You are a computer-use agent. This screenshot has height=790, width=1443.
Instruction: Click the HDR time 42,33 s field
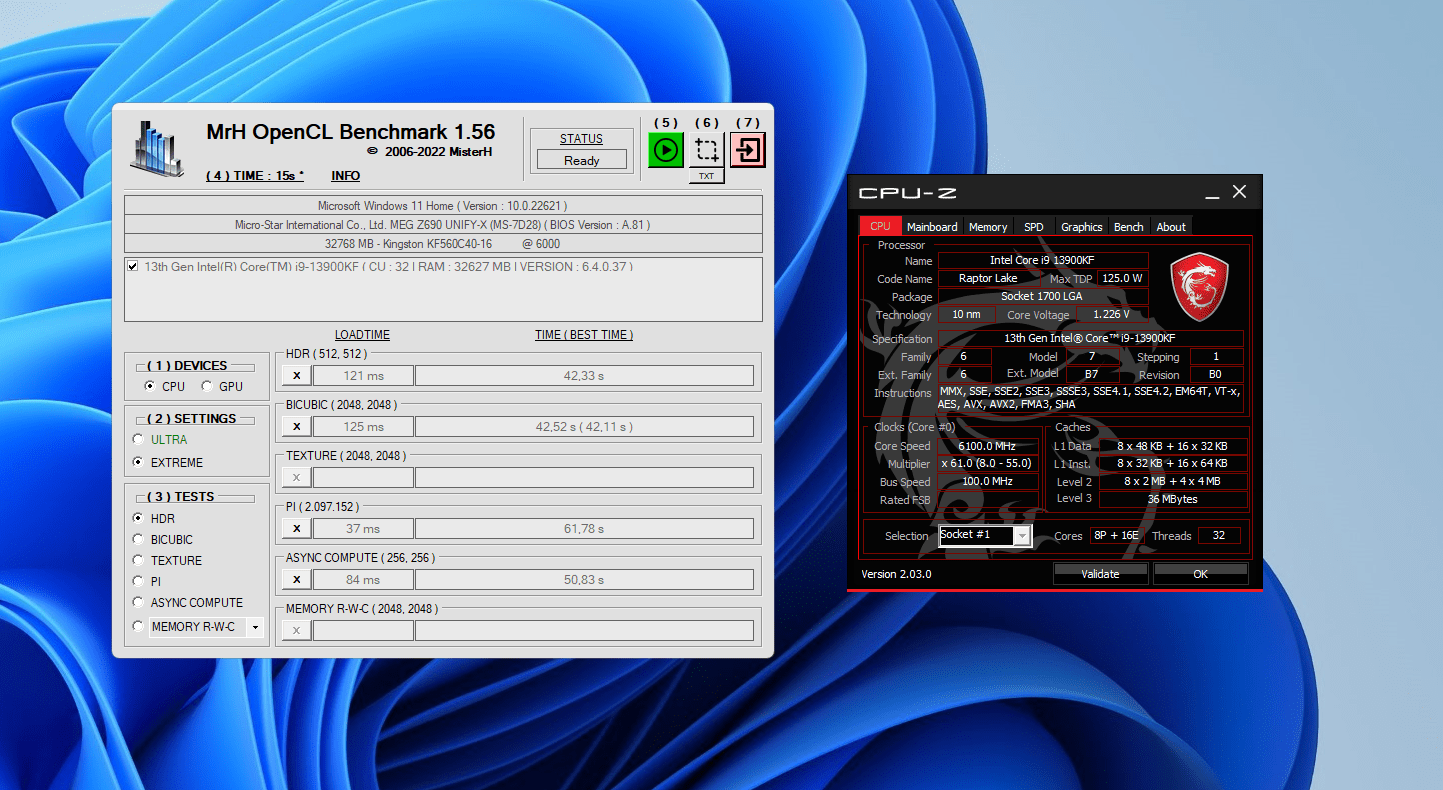click(584, 375)
